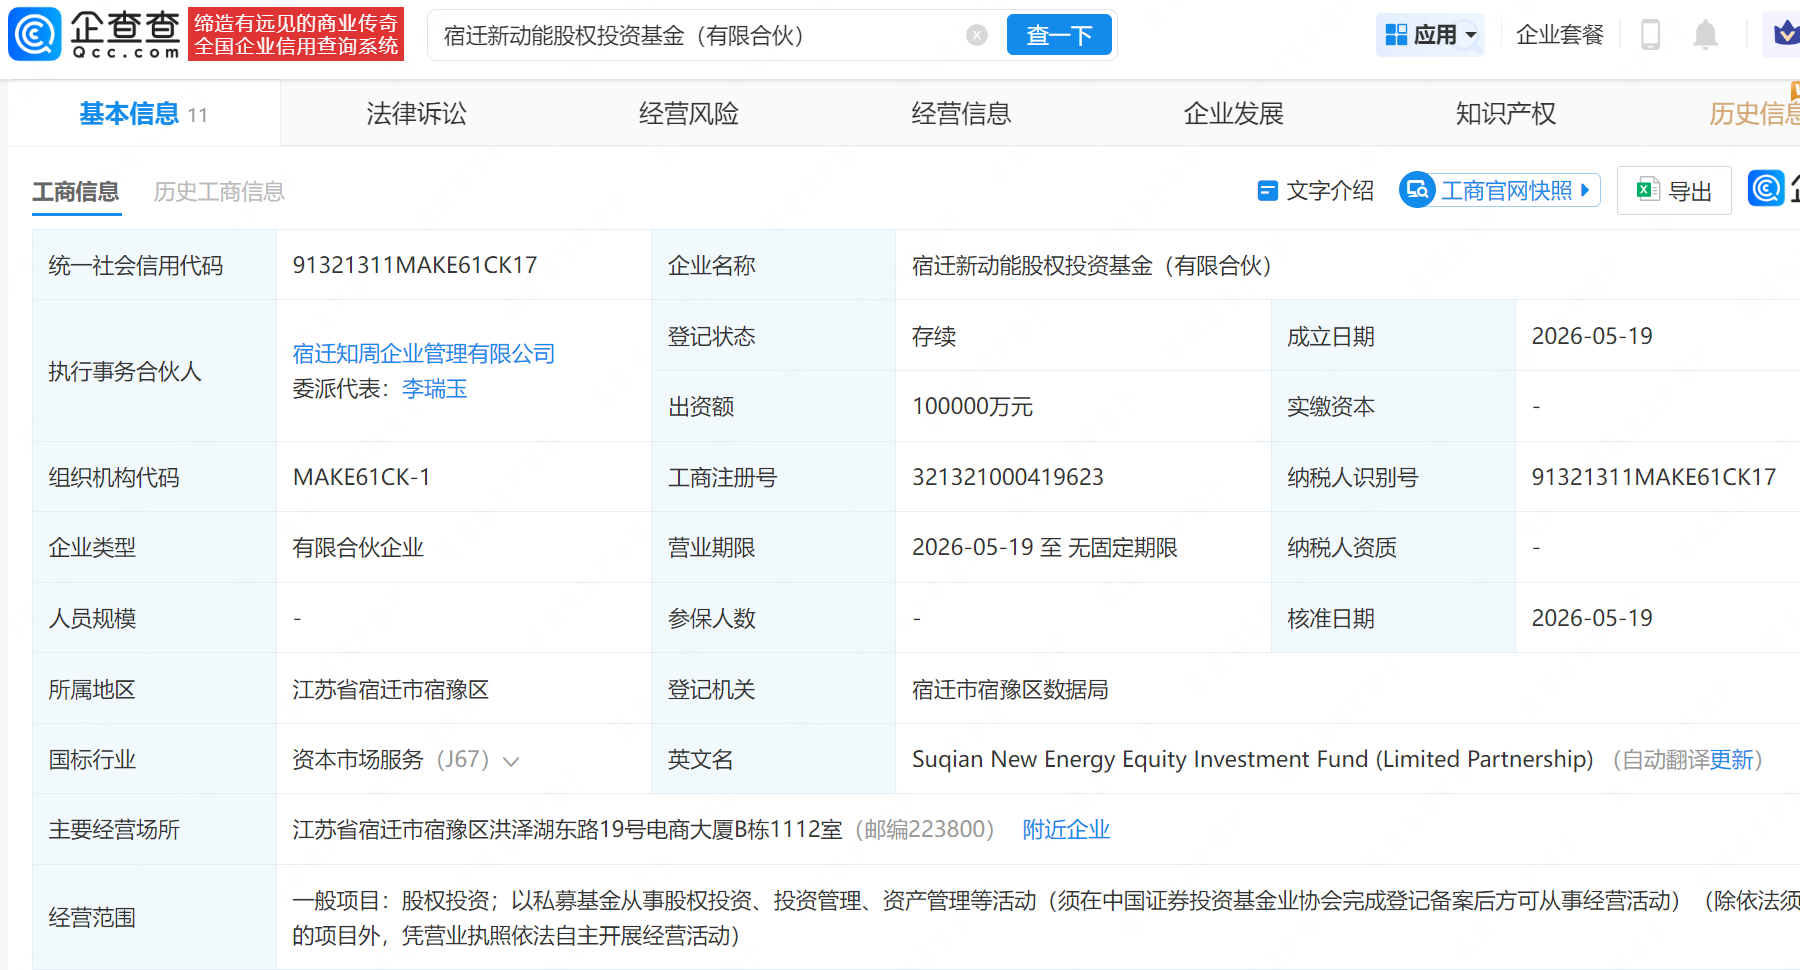Screen dimensions: 1800x970
Task: Click the 纳税人识别号 value 91321311MAKE61CK17
Action: point(1654,477)
